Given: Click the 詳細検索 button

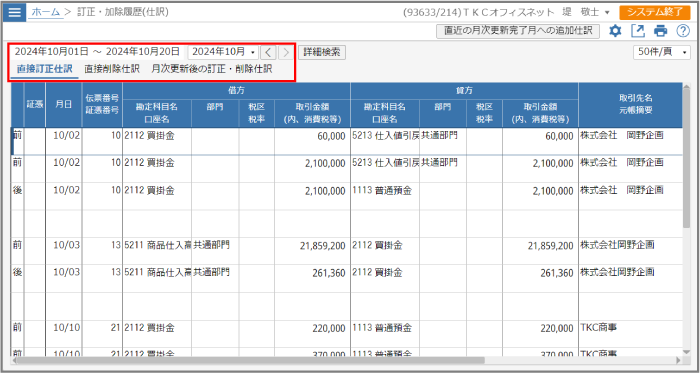Looking at the screenshot, I should pyautogui.click(x=322, y=52).
